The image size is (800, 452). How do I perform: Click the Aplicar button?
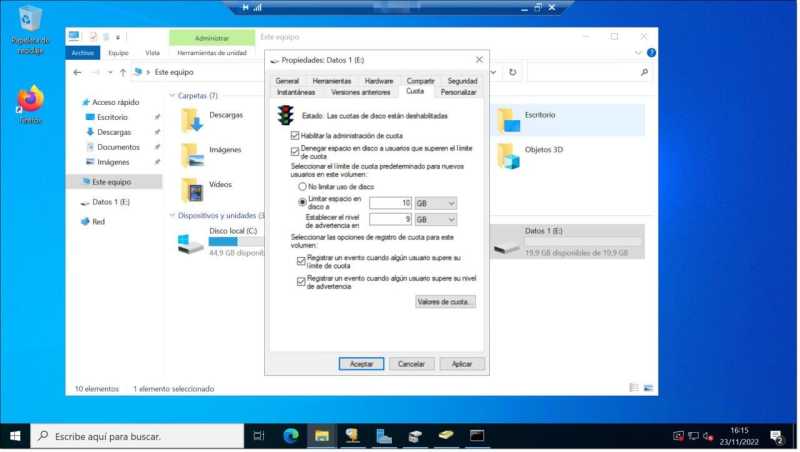click(462, 364)
